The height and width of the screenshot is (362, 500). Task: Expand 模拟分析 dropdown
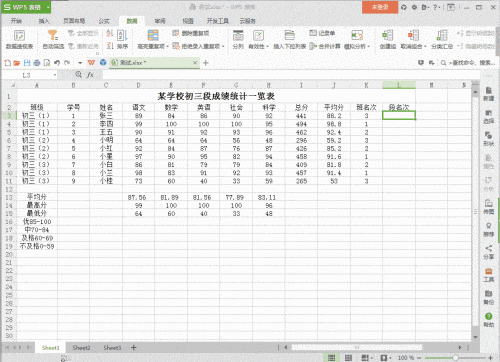click(x=369, y=46)
